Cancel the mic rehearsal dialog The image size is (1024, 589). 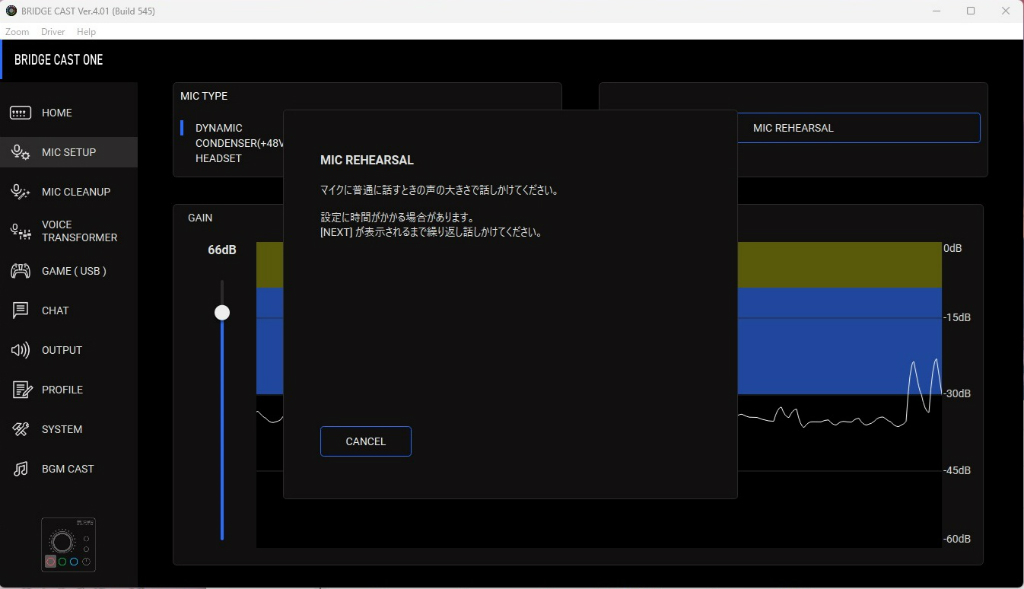click(x=366, y=441)
